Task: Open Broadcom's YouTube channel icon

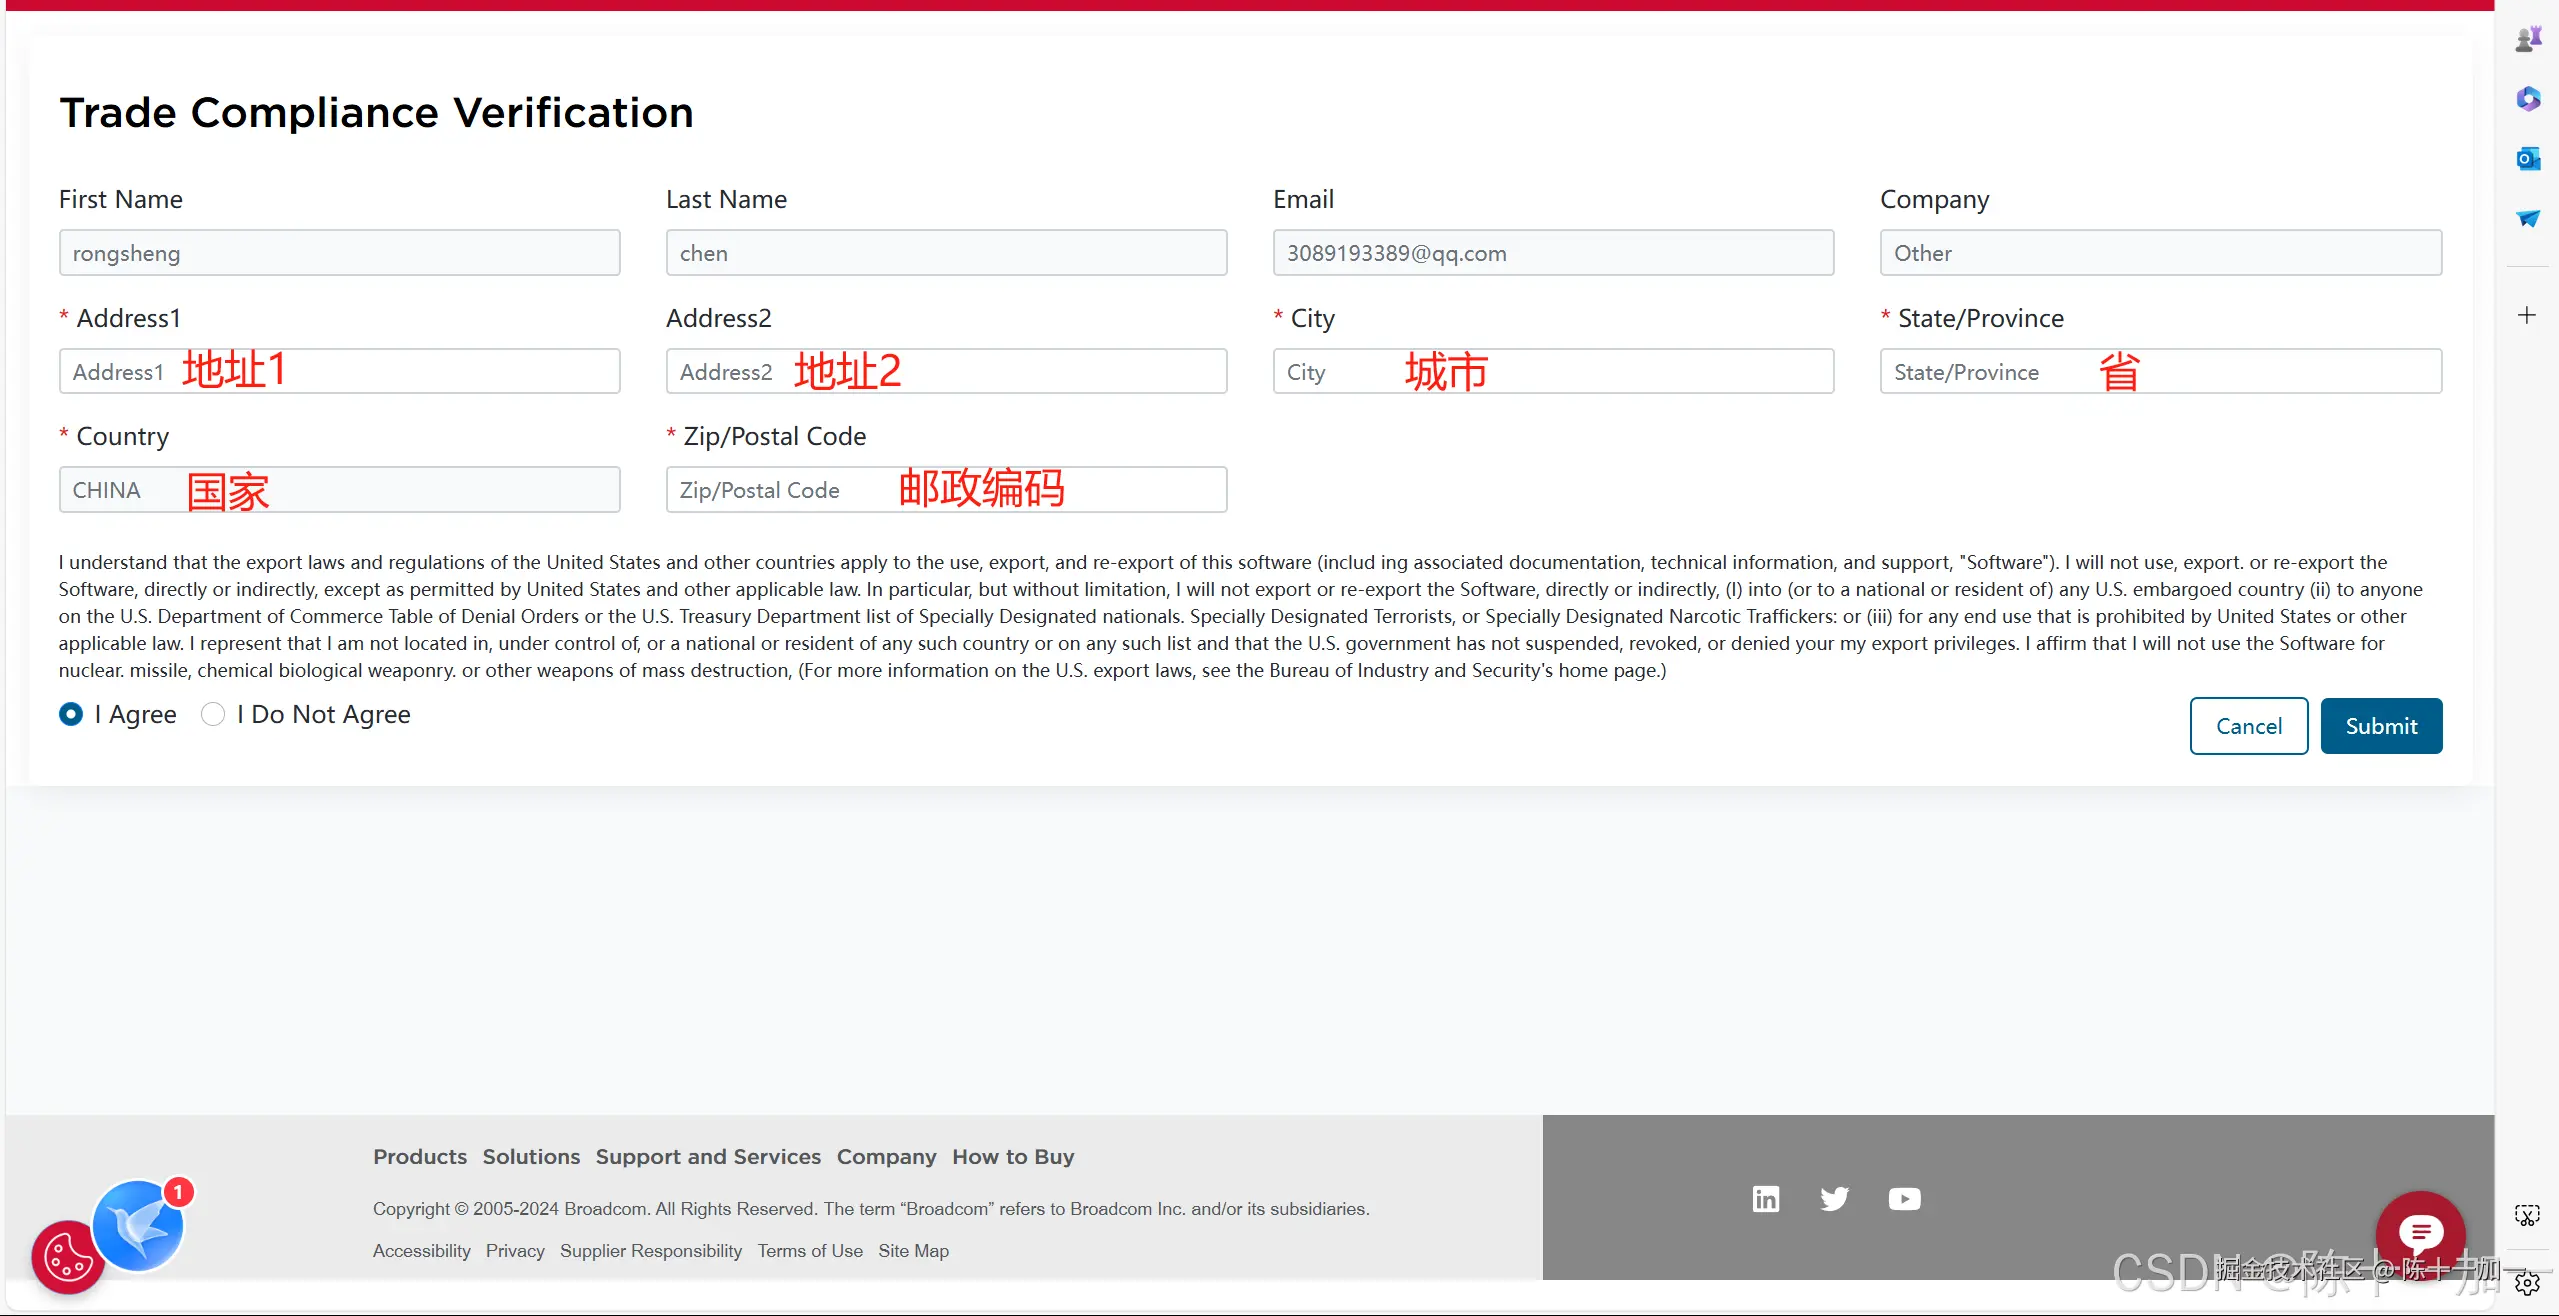Action: pyautogui.click(x=1904, y=1198)
